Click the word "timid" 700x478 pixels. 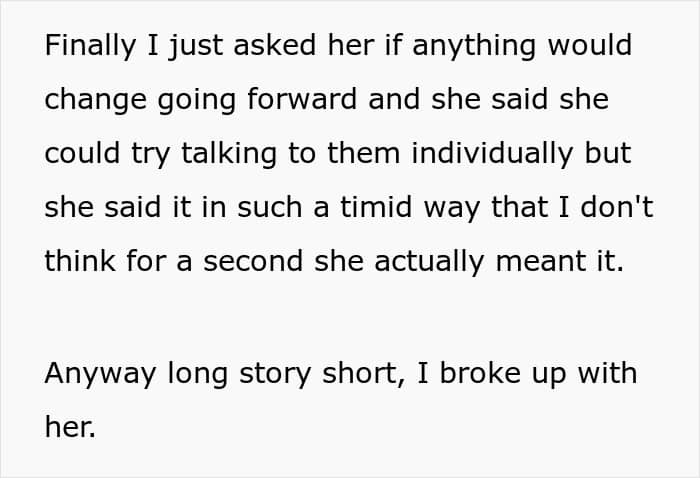tap(375, 207)
